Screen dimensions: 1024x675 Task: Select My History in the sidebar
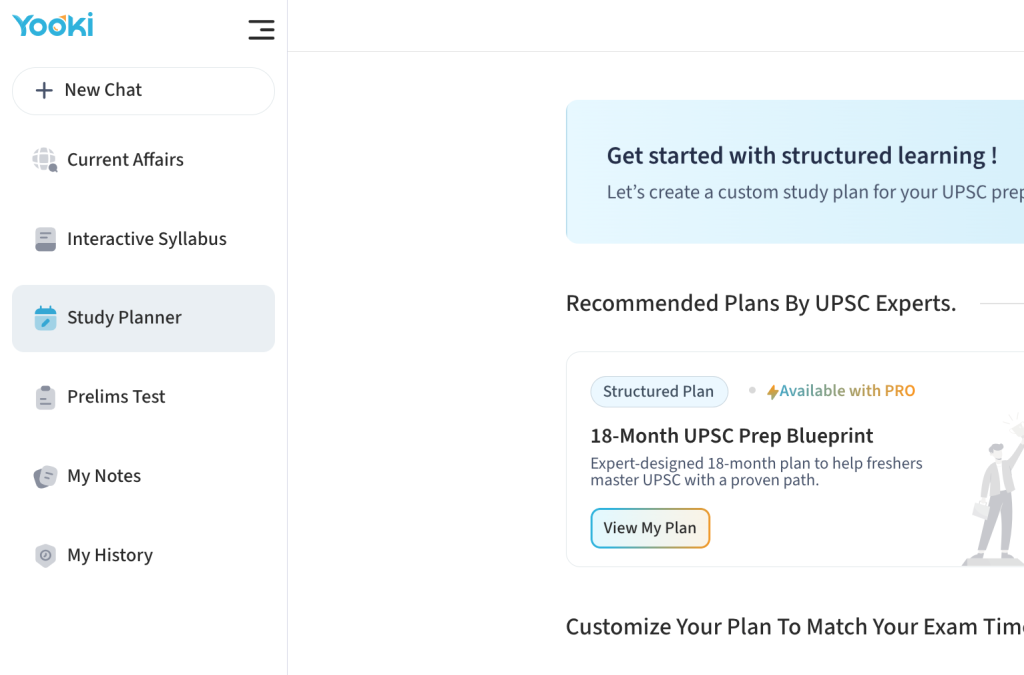(109, 555)
